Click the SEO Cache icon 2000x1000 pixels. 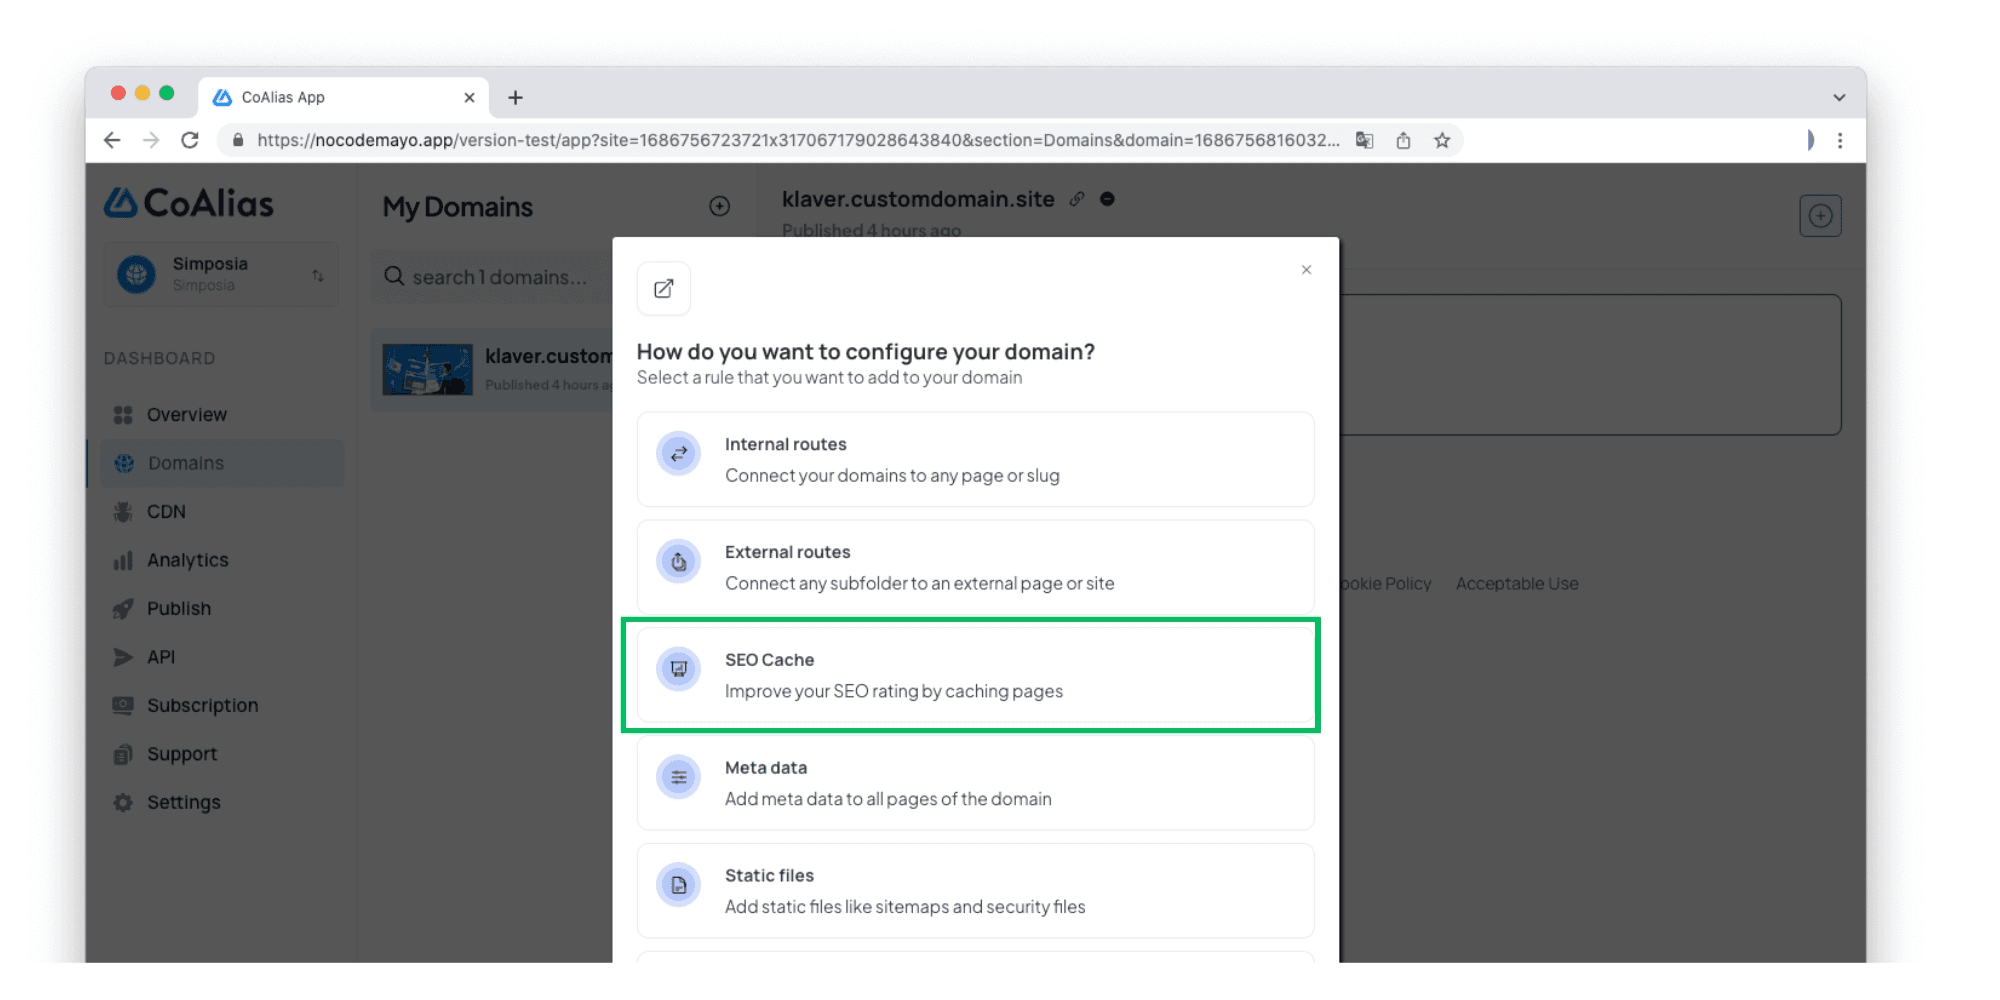(679, 669)
